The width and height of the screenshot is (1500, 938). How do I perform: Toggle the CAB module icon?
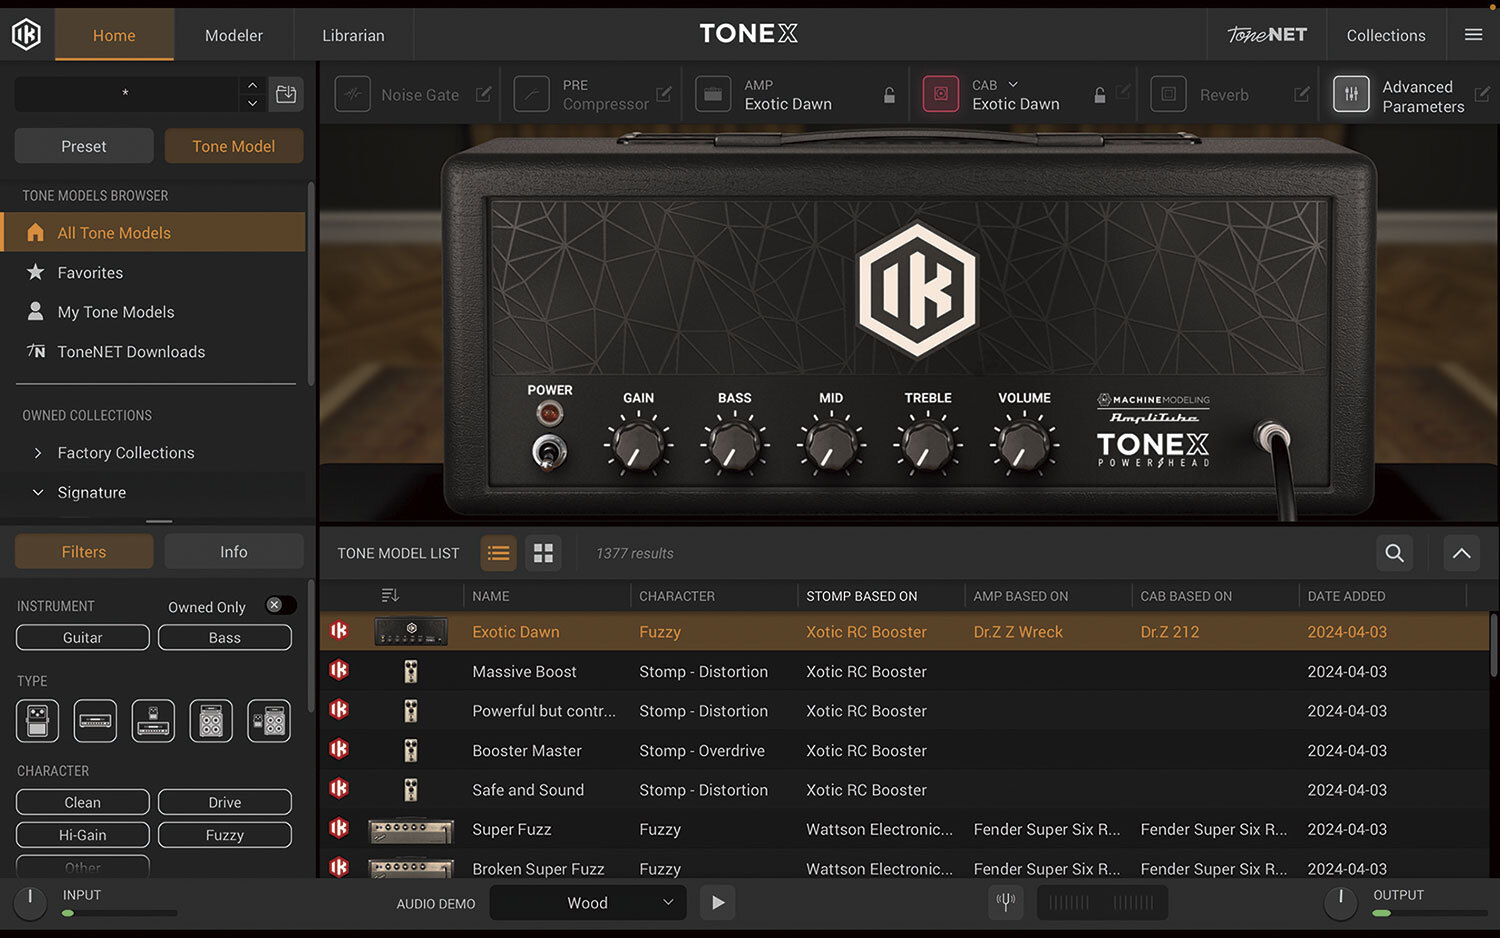click(x=940, y=94)
